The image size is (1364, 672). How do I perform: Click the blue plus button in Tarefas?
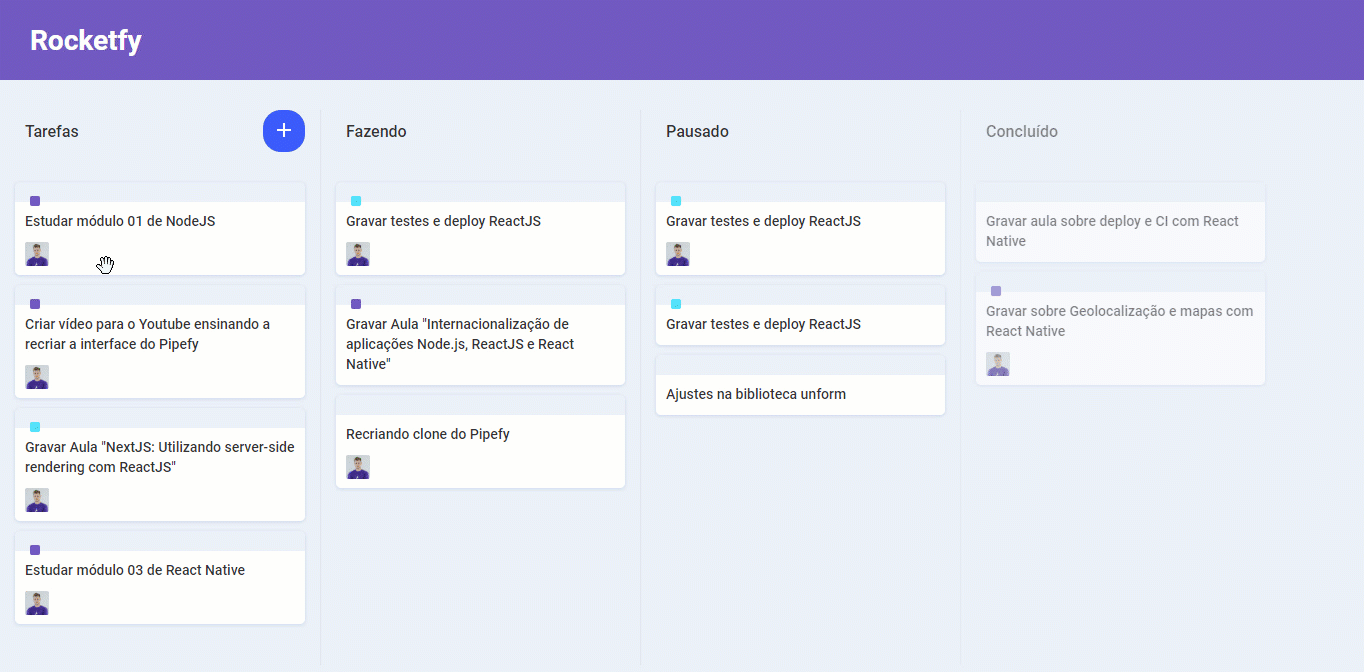pos(284,131)
